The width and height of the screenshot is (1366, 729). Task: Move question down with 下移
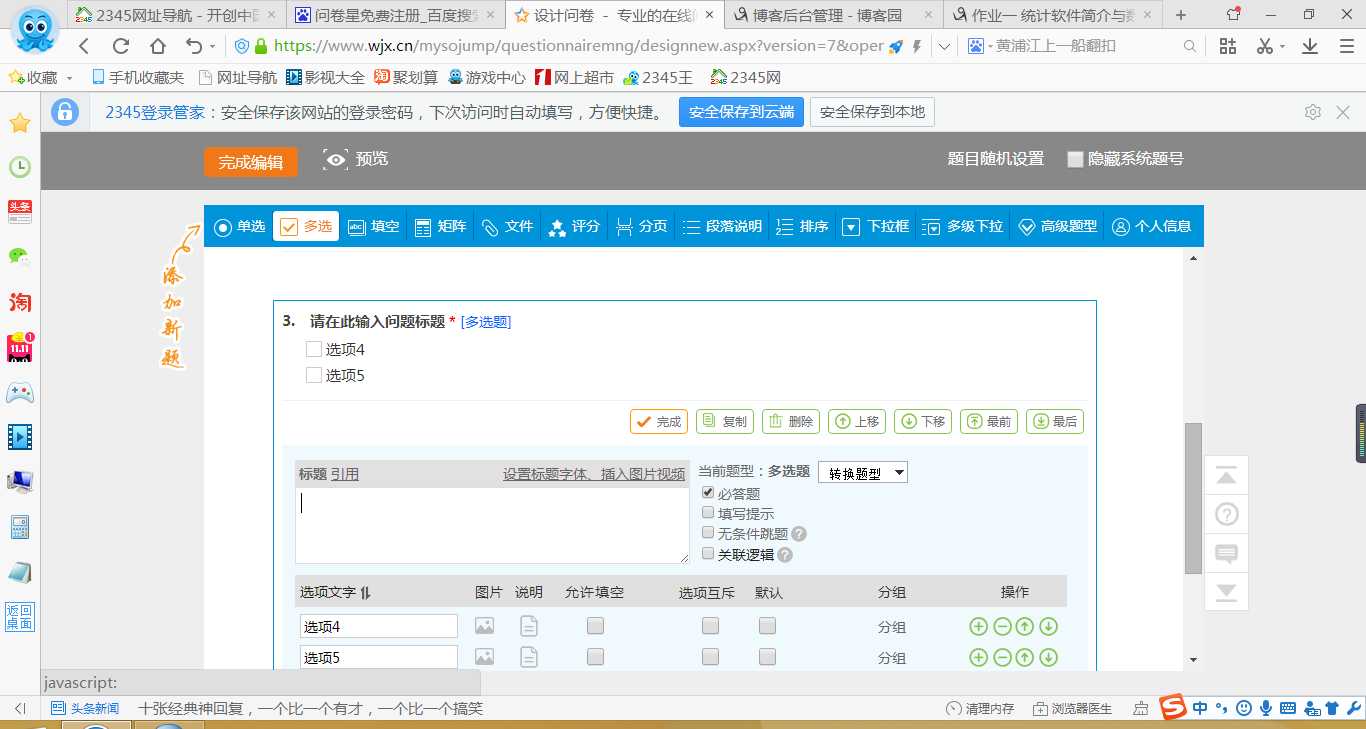click(x=923, y=422)
